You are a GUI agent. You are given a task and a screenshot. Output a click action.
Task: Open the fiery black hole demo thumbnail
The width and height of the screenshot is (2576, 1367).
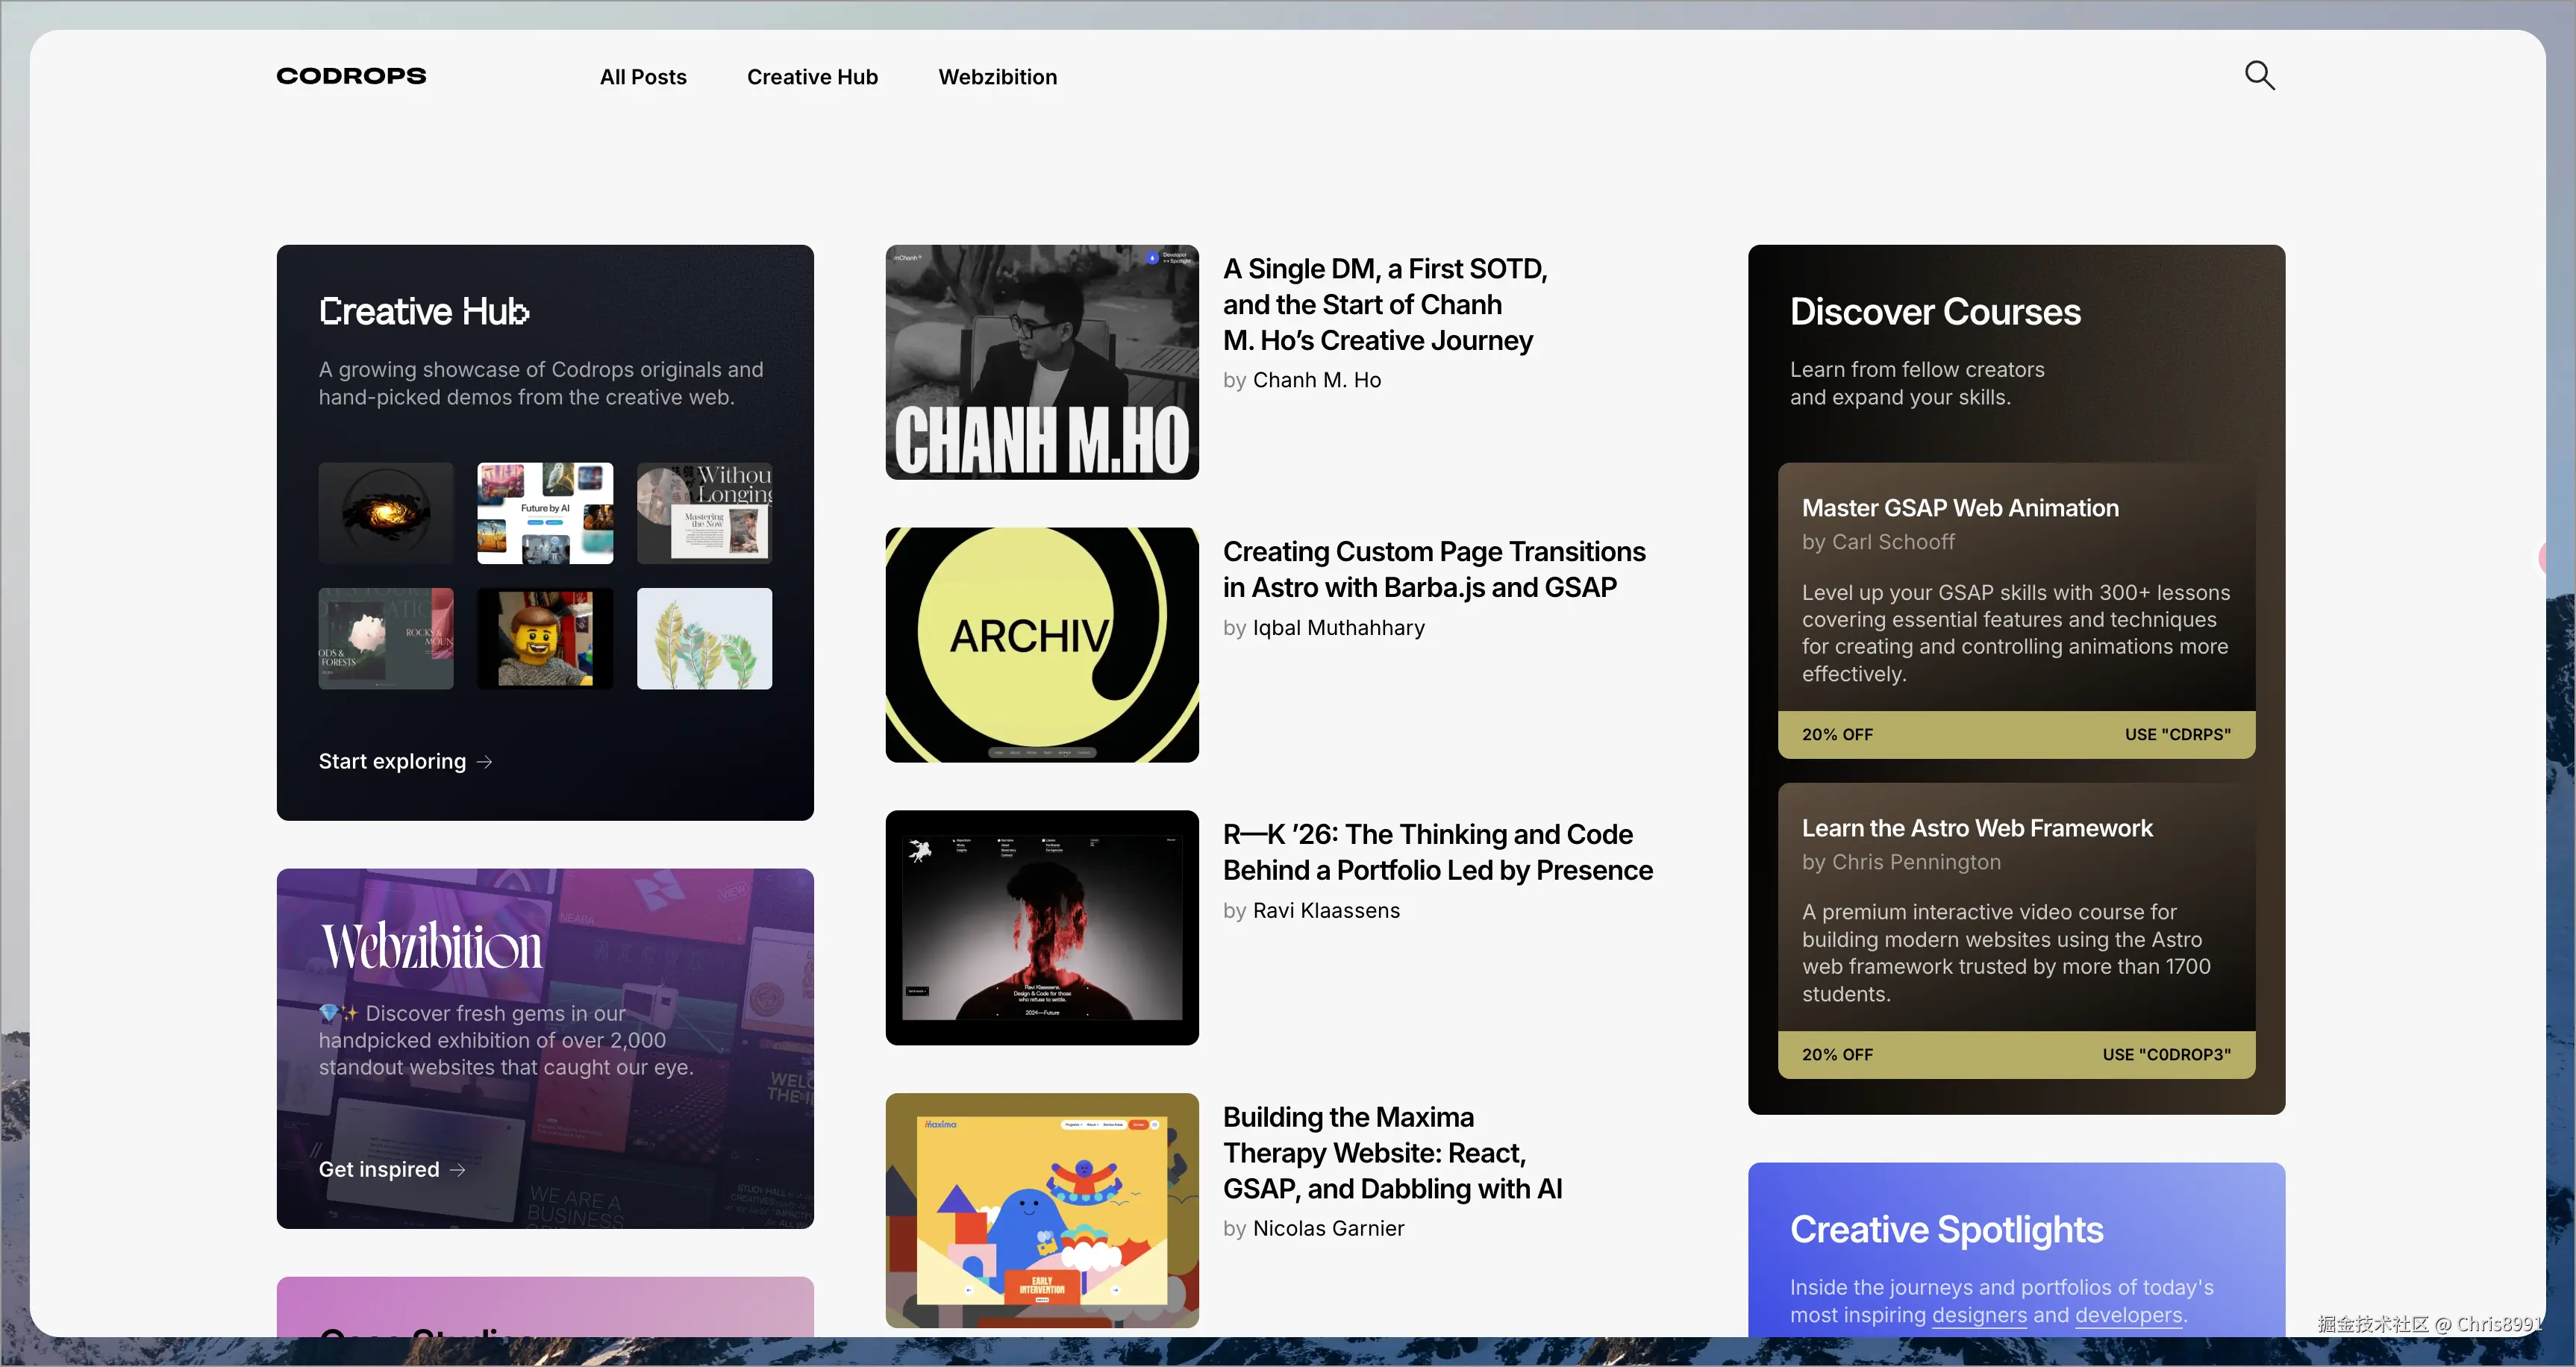click(x=386, y=513)
